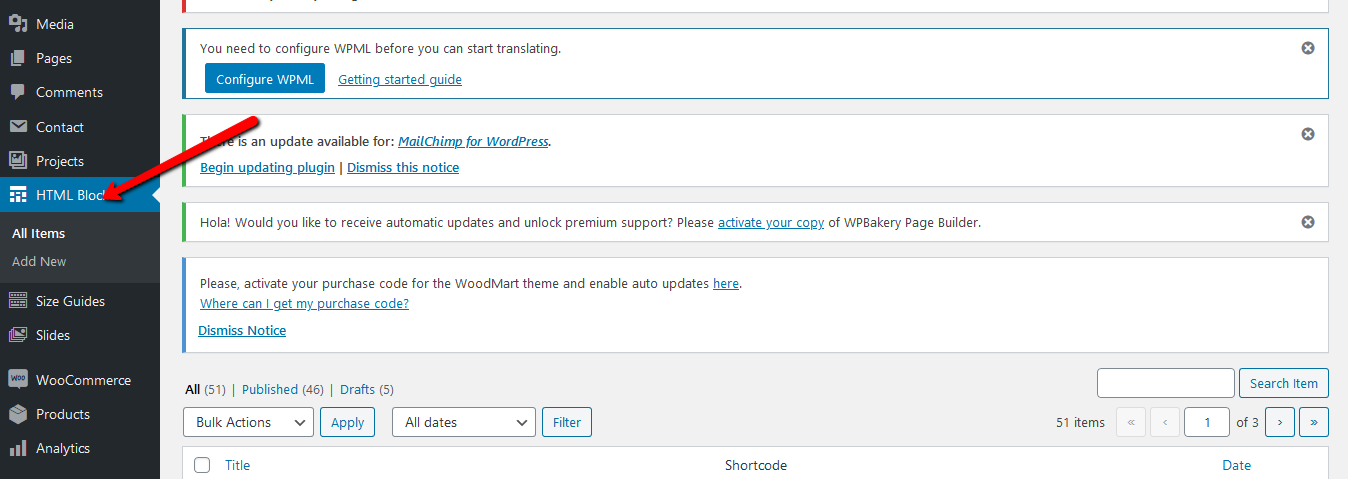
Task: Open Analytics via the bar chart icon
Action: pyautogui.click(x=18, y=448)
